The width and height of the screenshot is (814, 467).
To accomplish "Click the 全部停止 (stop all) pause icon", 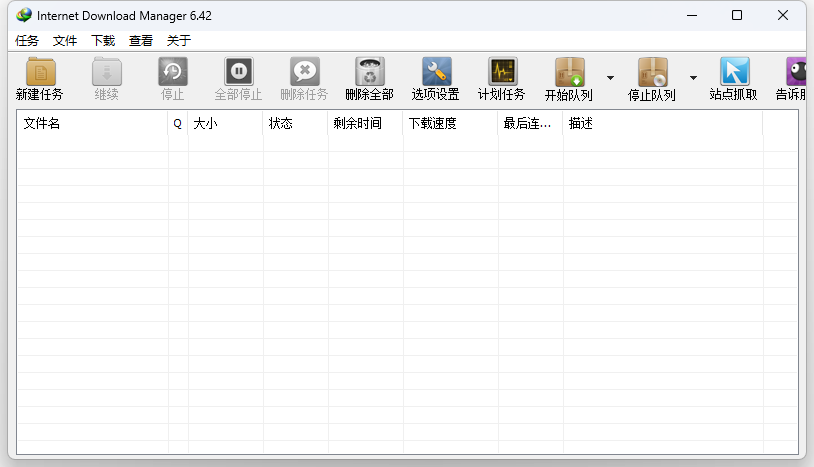I will (238, 72).
